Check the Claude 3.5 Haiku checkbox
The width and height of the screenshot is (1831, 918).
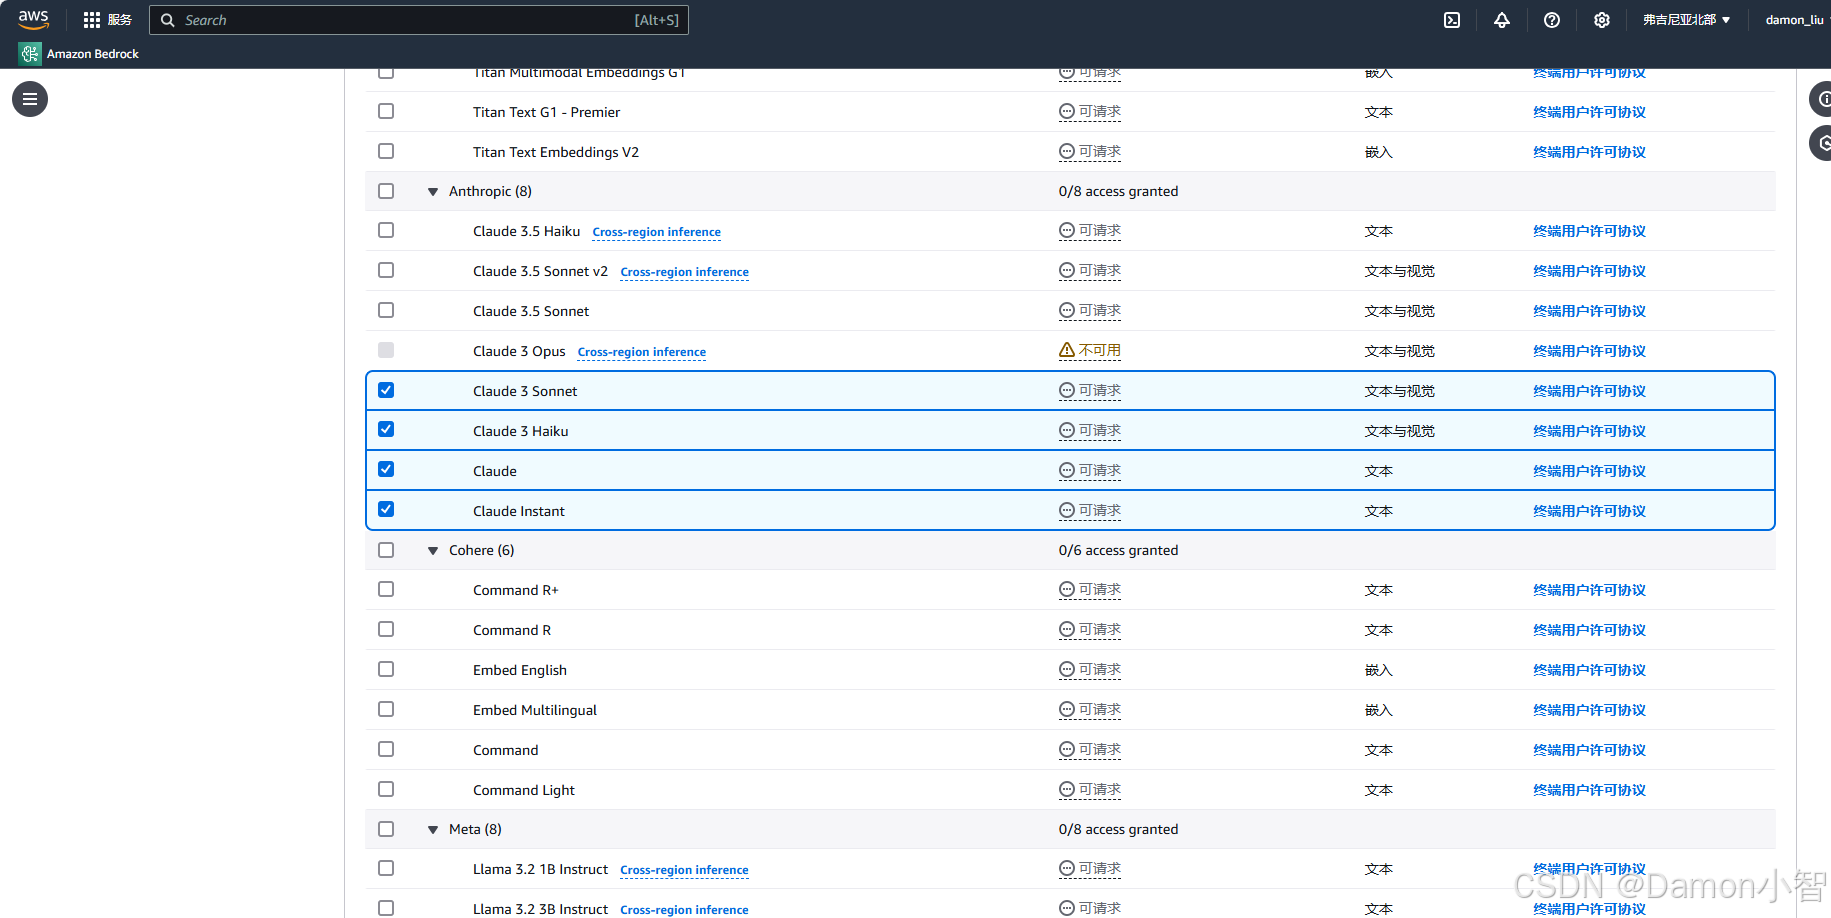tap(386, 230)
